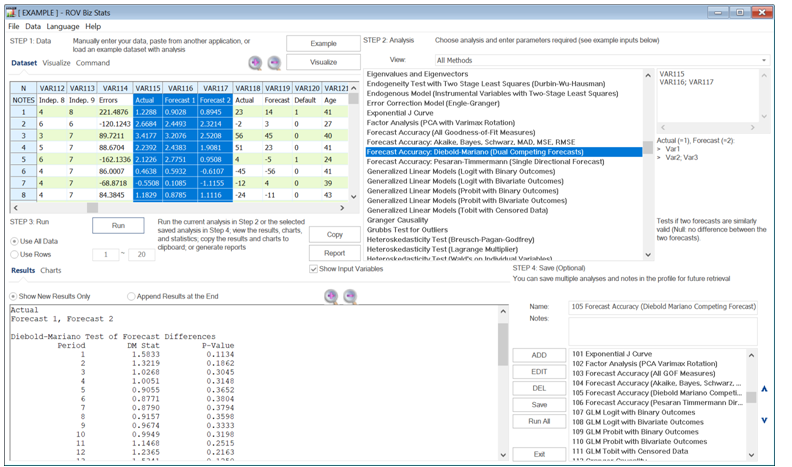This screenshot has height=467, width=792.
Task: Move saved analysis up with blue arrow
Action: [x=764, y=389]
